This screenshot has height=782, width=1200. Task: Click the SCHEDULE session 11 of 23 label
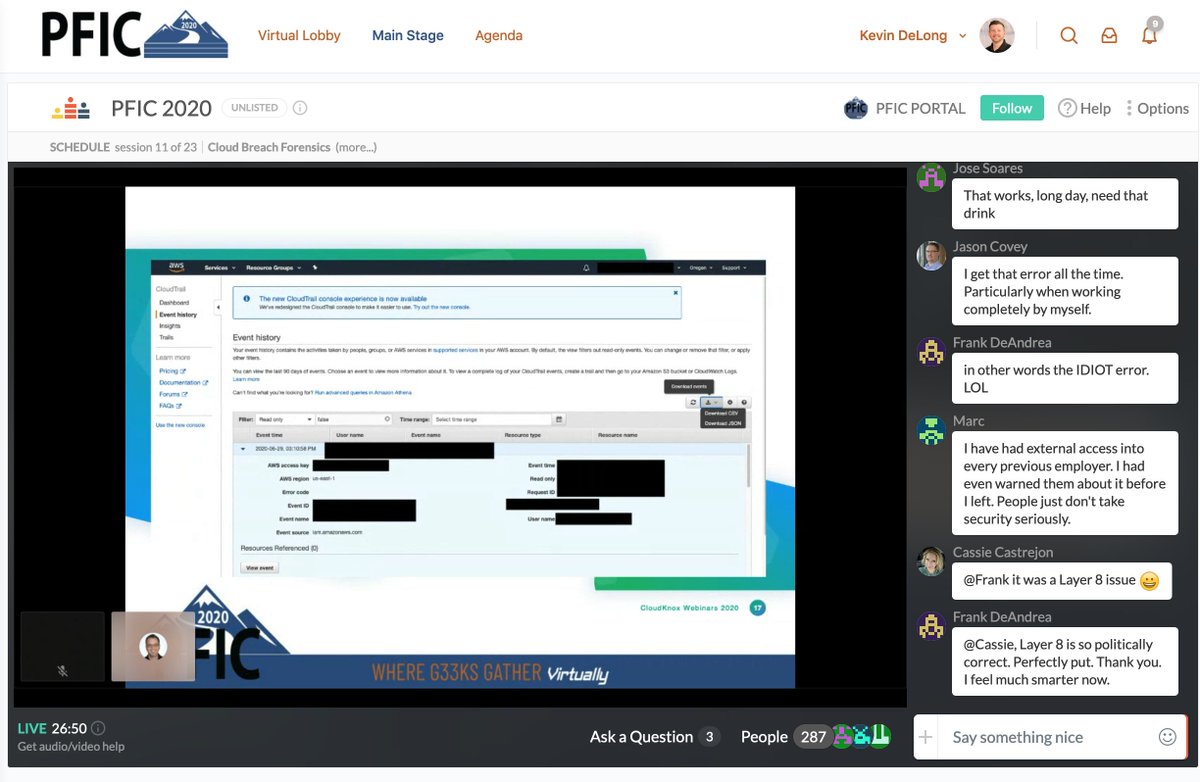pyautogui.click(x=123, y=147)
